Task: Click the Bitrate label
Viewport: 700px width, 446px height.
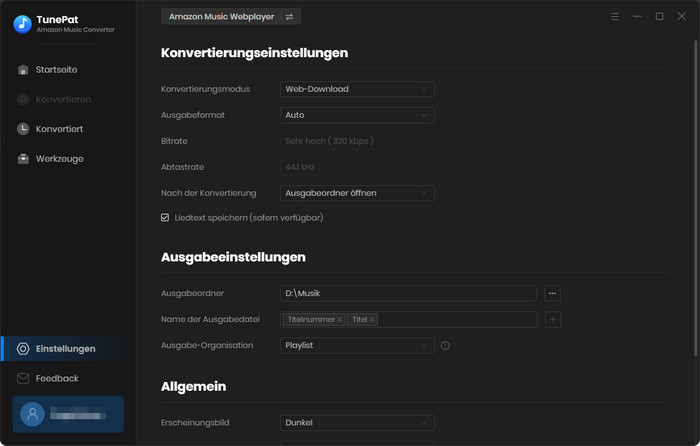Action: point(174,141)
